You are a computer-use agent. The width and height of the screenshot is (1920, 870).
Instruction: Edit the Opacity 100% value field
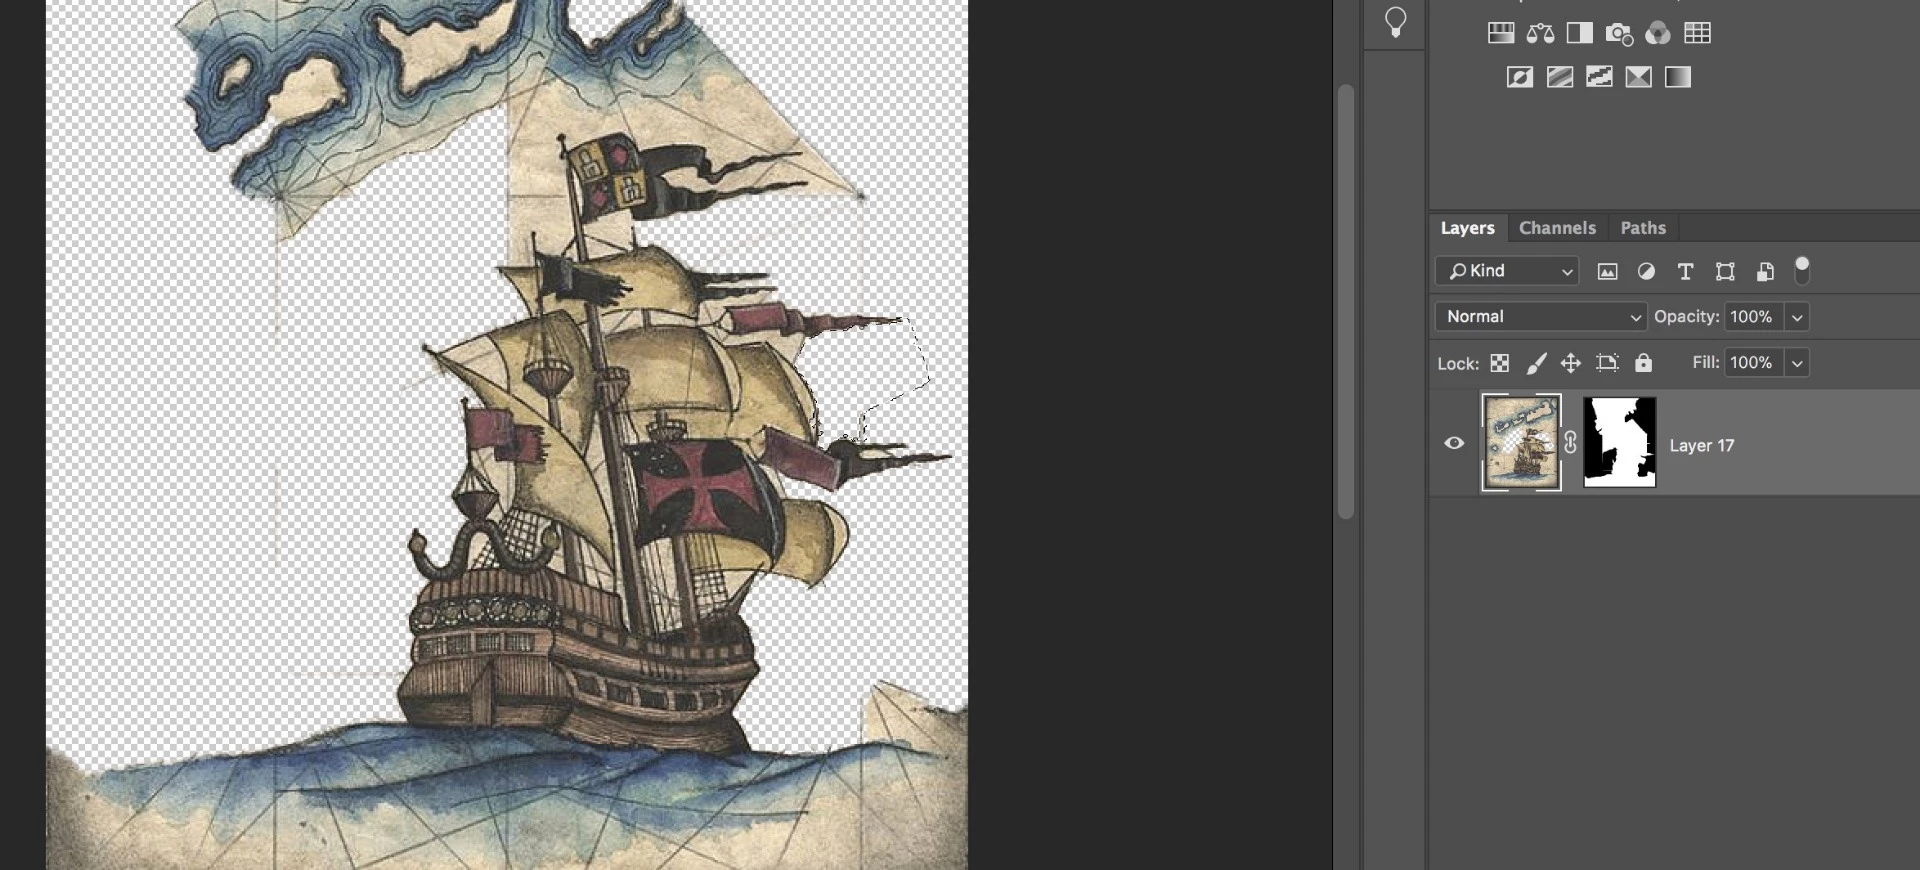(1755, 317)
